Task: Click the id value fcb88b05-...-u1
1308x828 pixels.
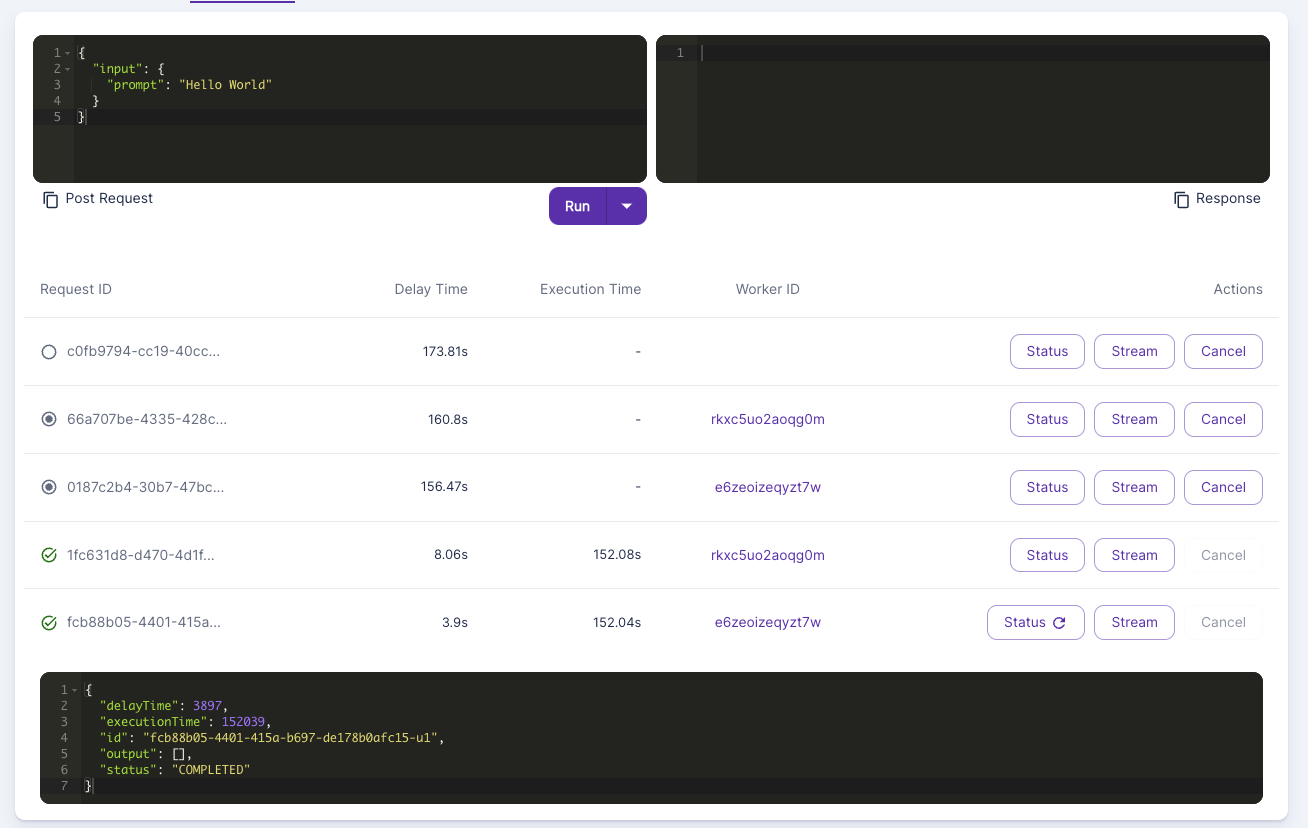Action: click(292, 738)
